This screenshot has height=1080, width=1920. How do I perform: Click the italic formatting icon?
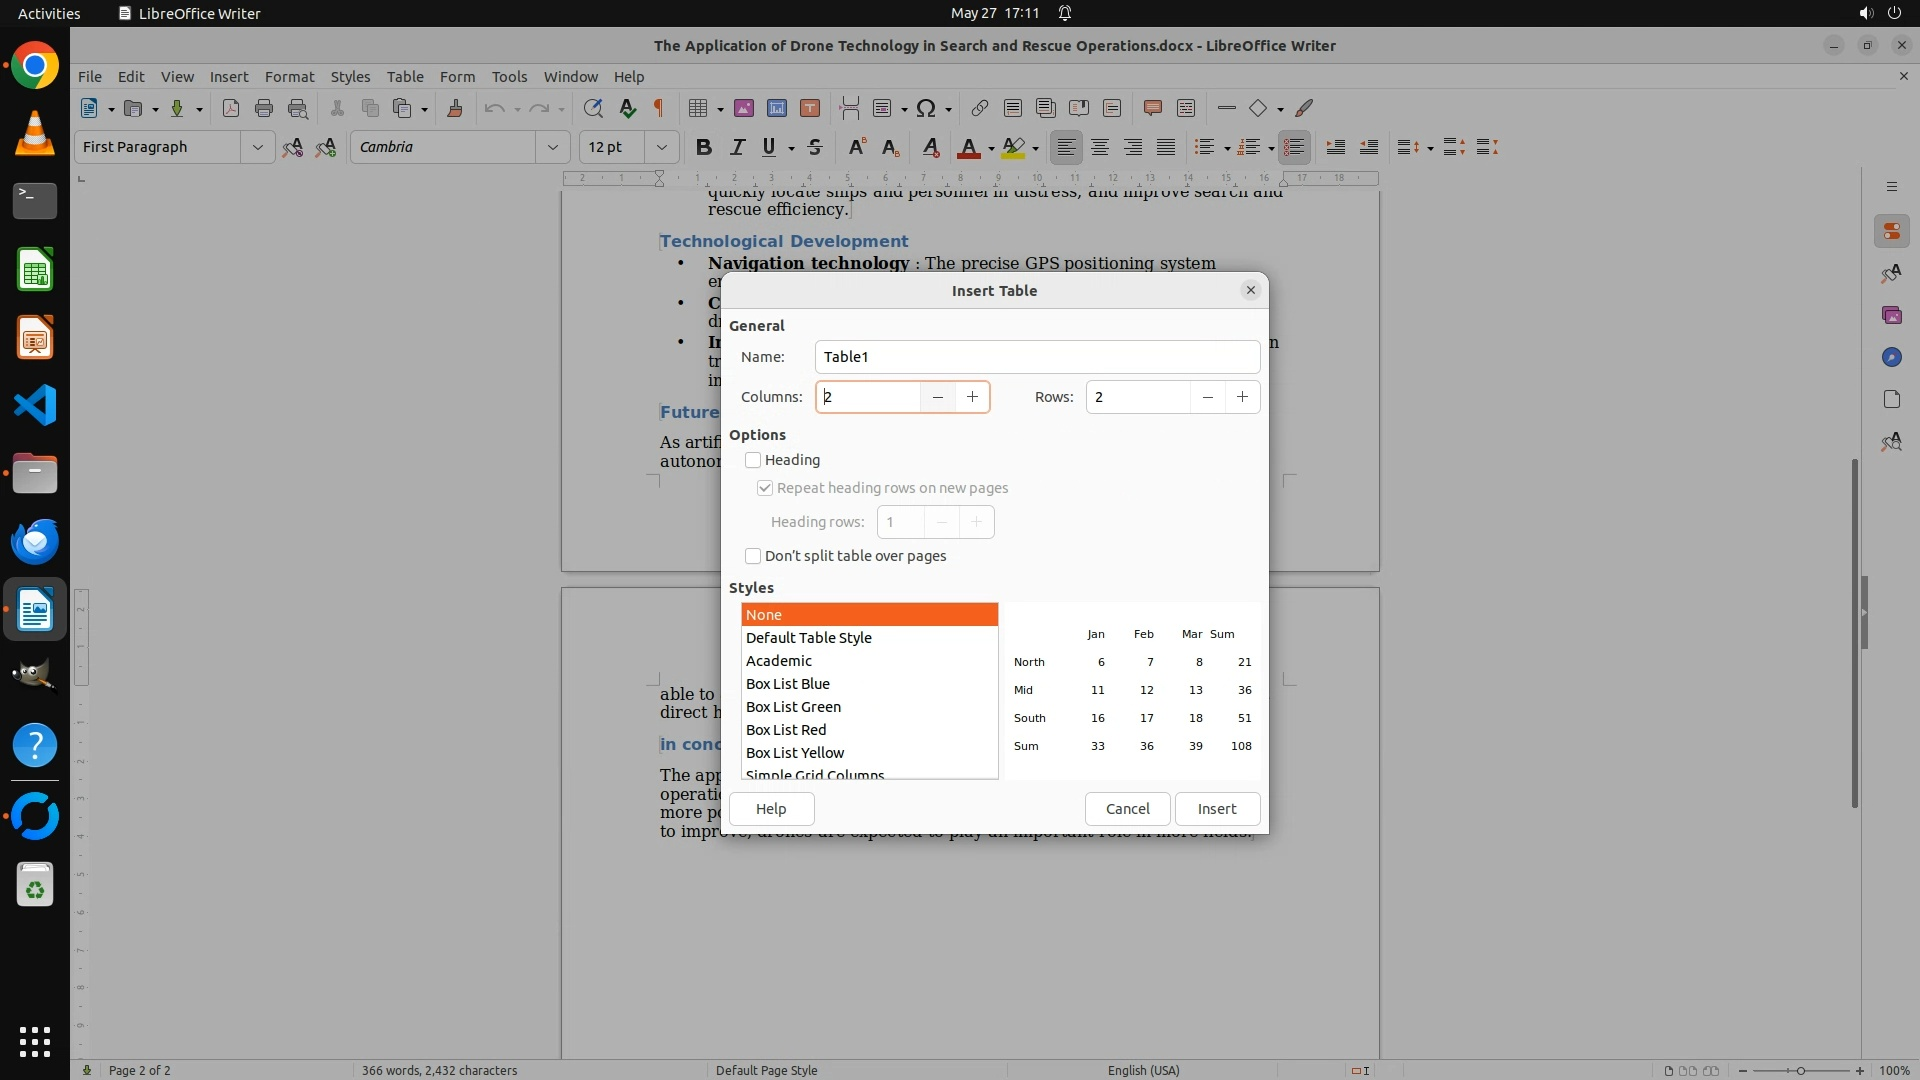coord(737,147)
